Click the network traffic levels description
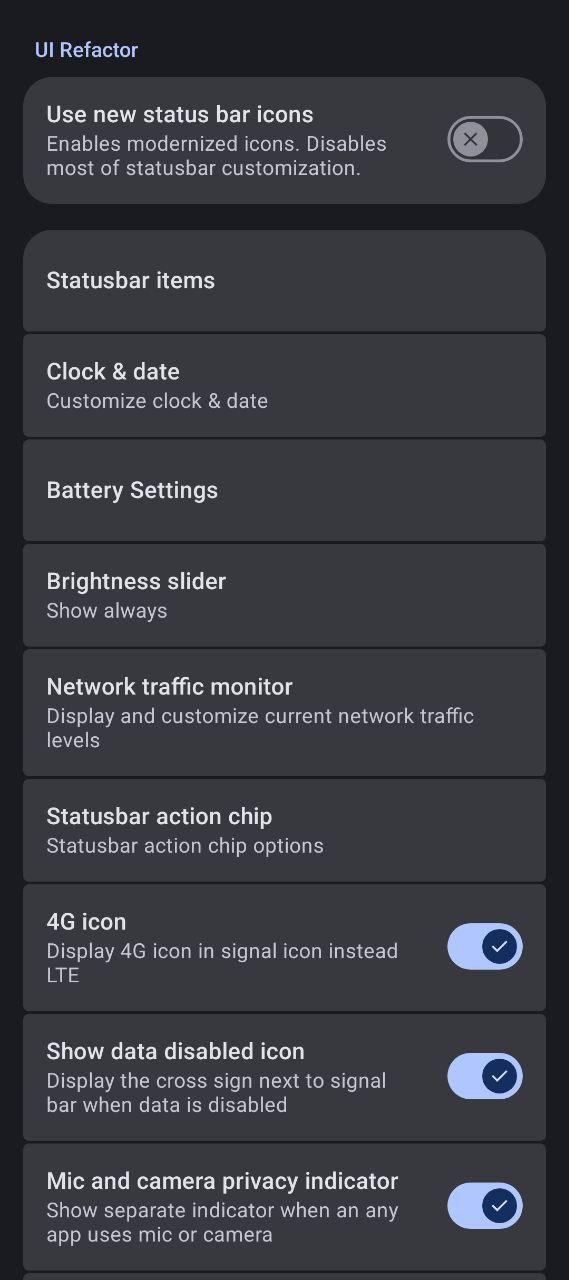569x1280 pixels. [x=260, y=728]
